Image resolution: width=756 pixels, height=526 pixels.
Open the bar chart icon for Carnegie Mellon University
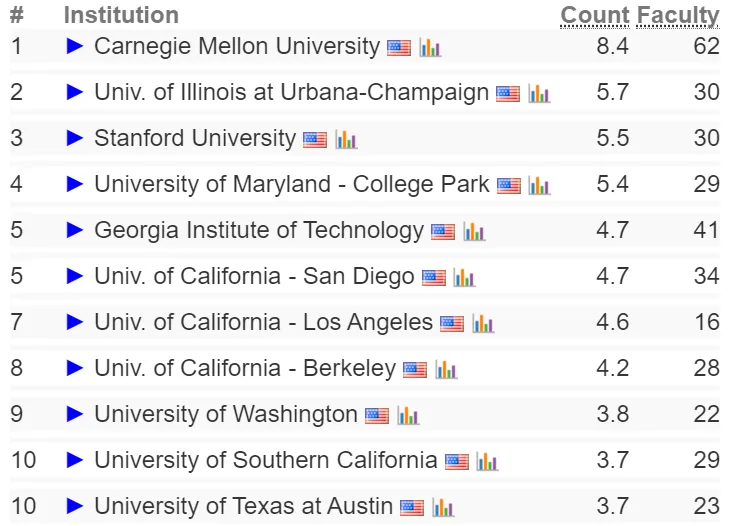pos(430,48)
